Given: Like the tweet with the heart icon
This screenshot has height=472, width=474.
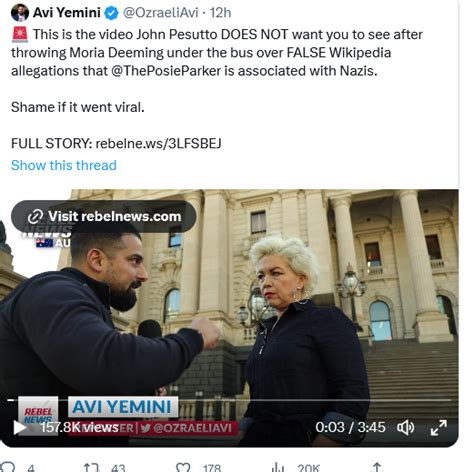Looking at the screenshot, I should tap(183, 467).
